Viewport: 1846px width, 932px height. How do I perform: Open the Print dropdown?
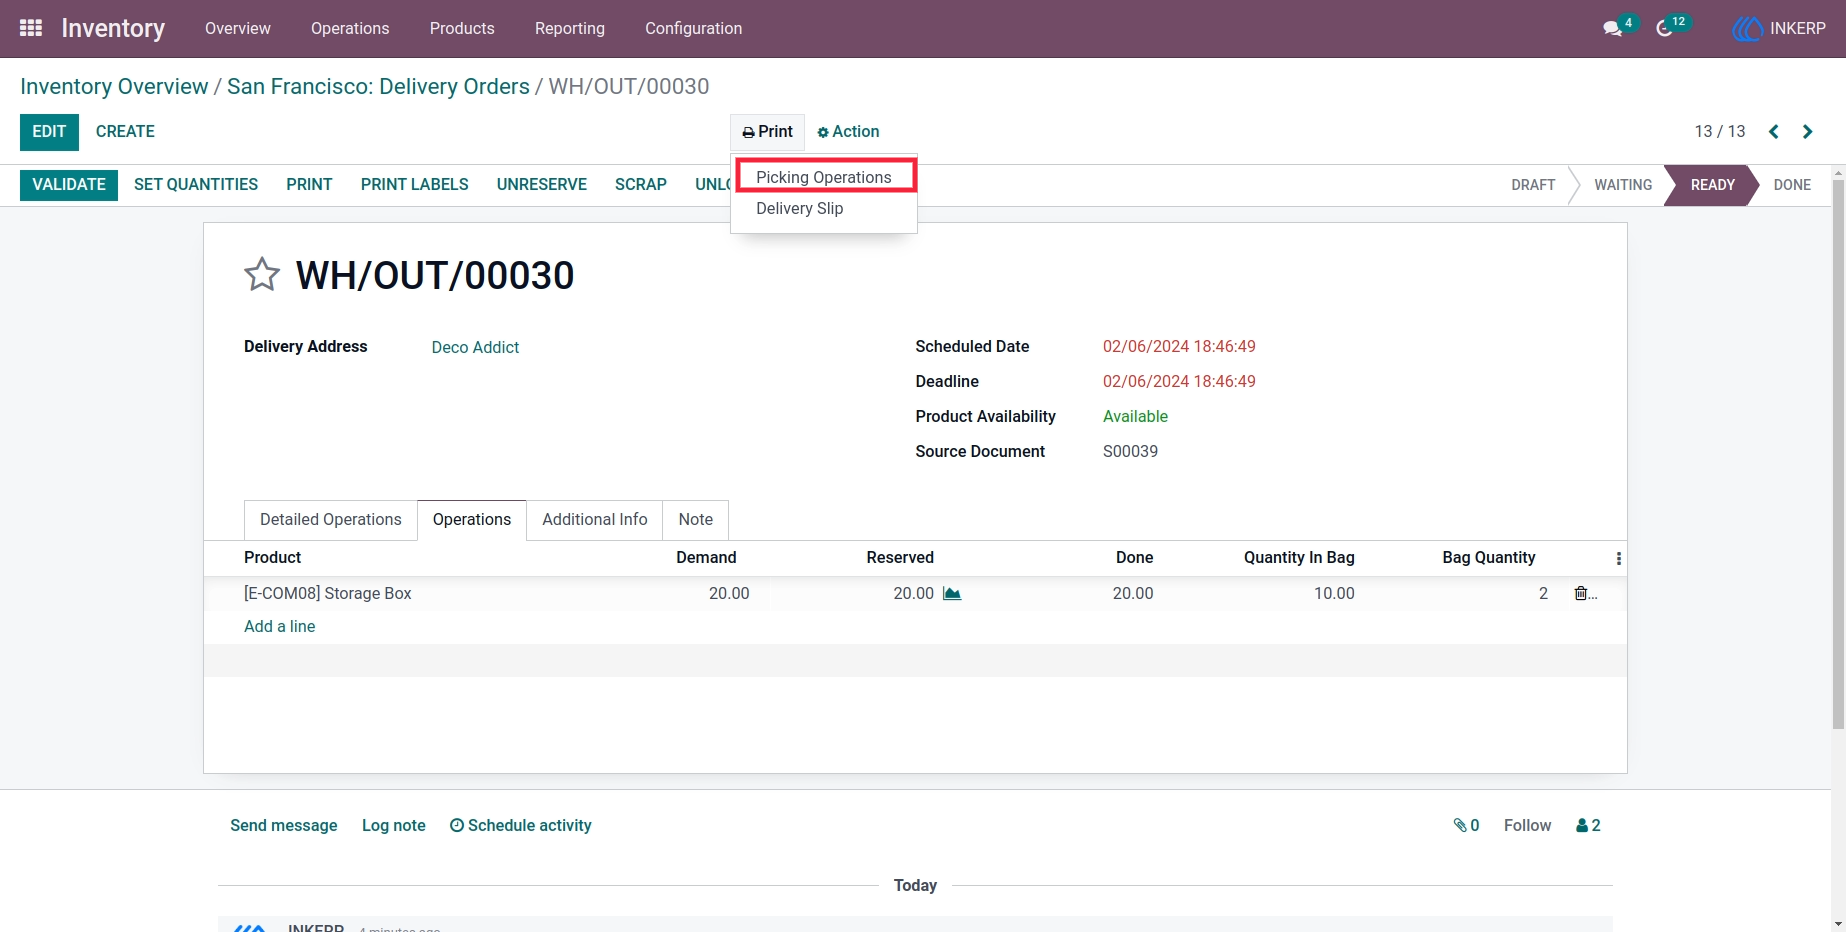(x=767, y=132)
